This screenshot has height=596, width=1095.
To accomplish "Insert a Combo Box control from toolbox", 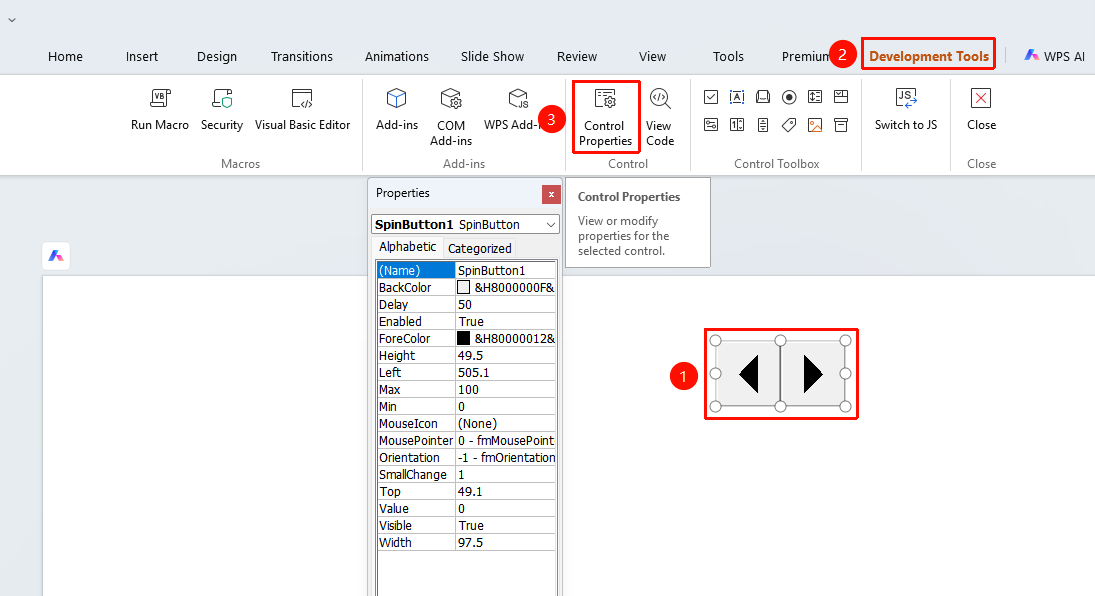I will point(841,97).
